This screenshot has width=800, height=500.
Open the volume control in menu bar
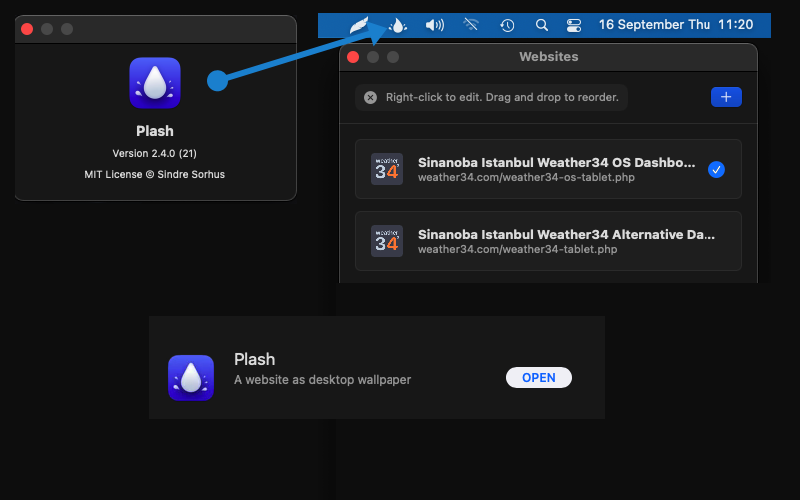pos(435,25)
